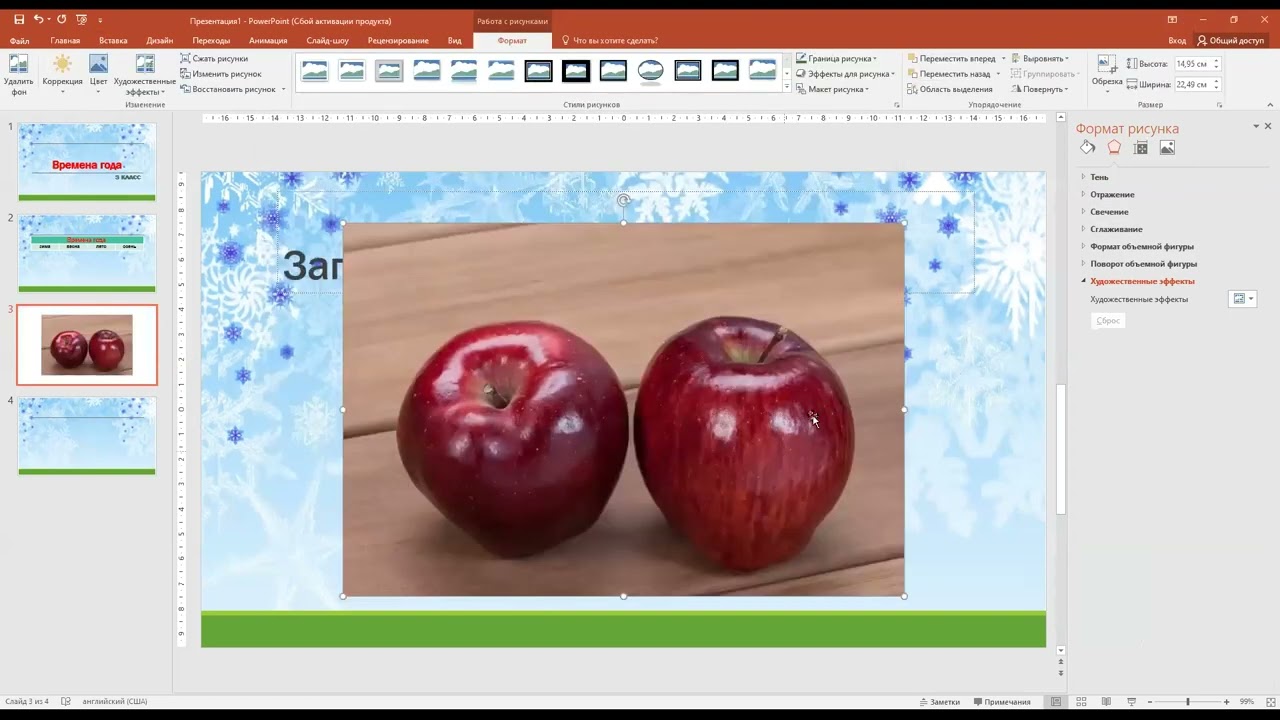Expand Формат объемной фигуры section
The image size is (1280, 720).
tap(1142, 246)
